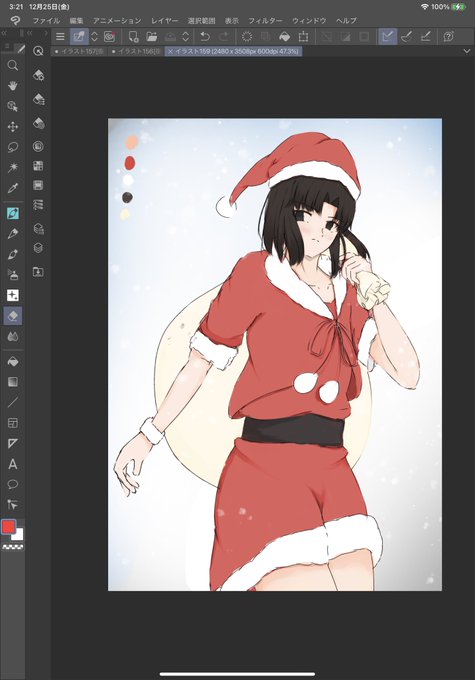
Task: Open the Tool Property palette icon
Action: point(38,99)
